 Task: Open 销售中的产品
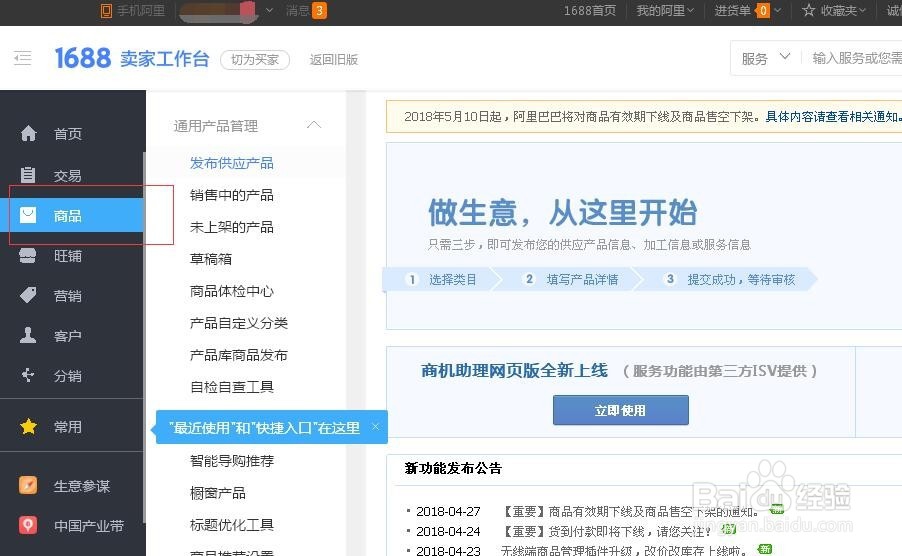tap(232, 195)
